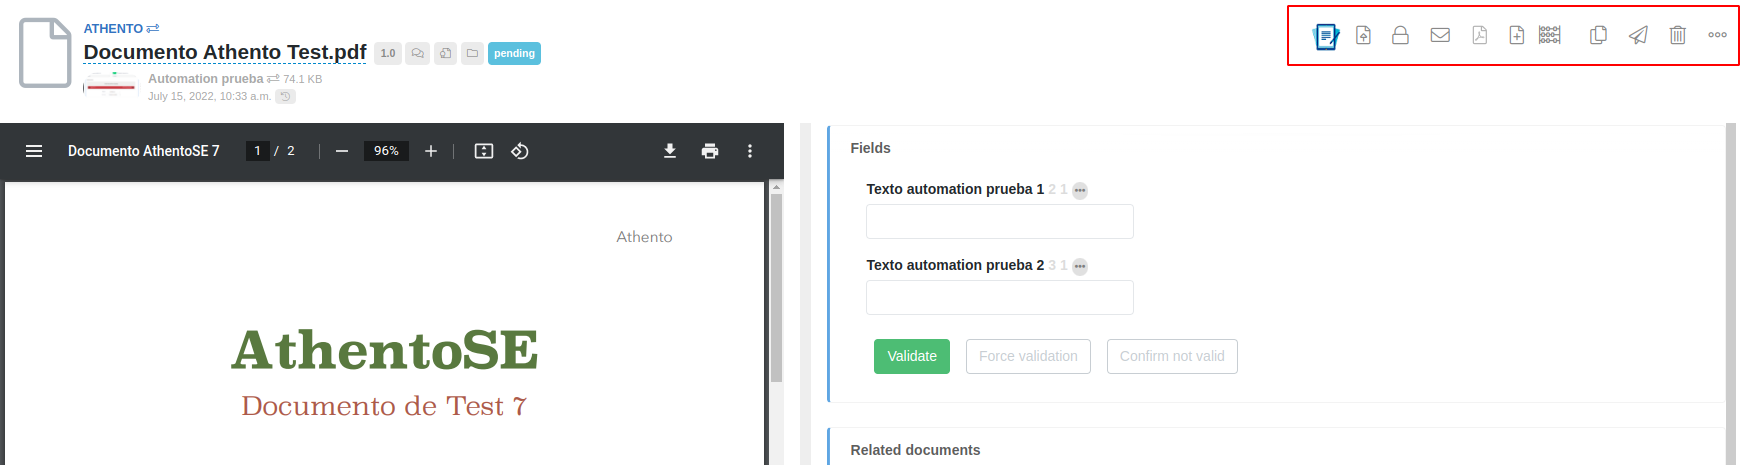Click the ATHENTO workspace link
The width and height of the screenshot is (1752, 465).
click(x=113, y=29)
